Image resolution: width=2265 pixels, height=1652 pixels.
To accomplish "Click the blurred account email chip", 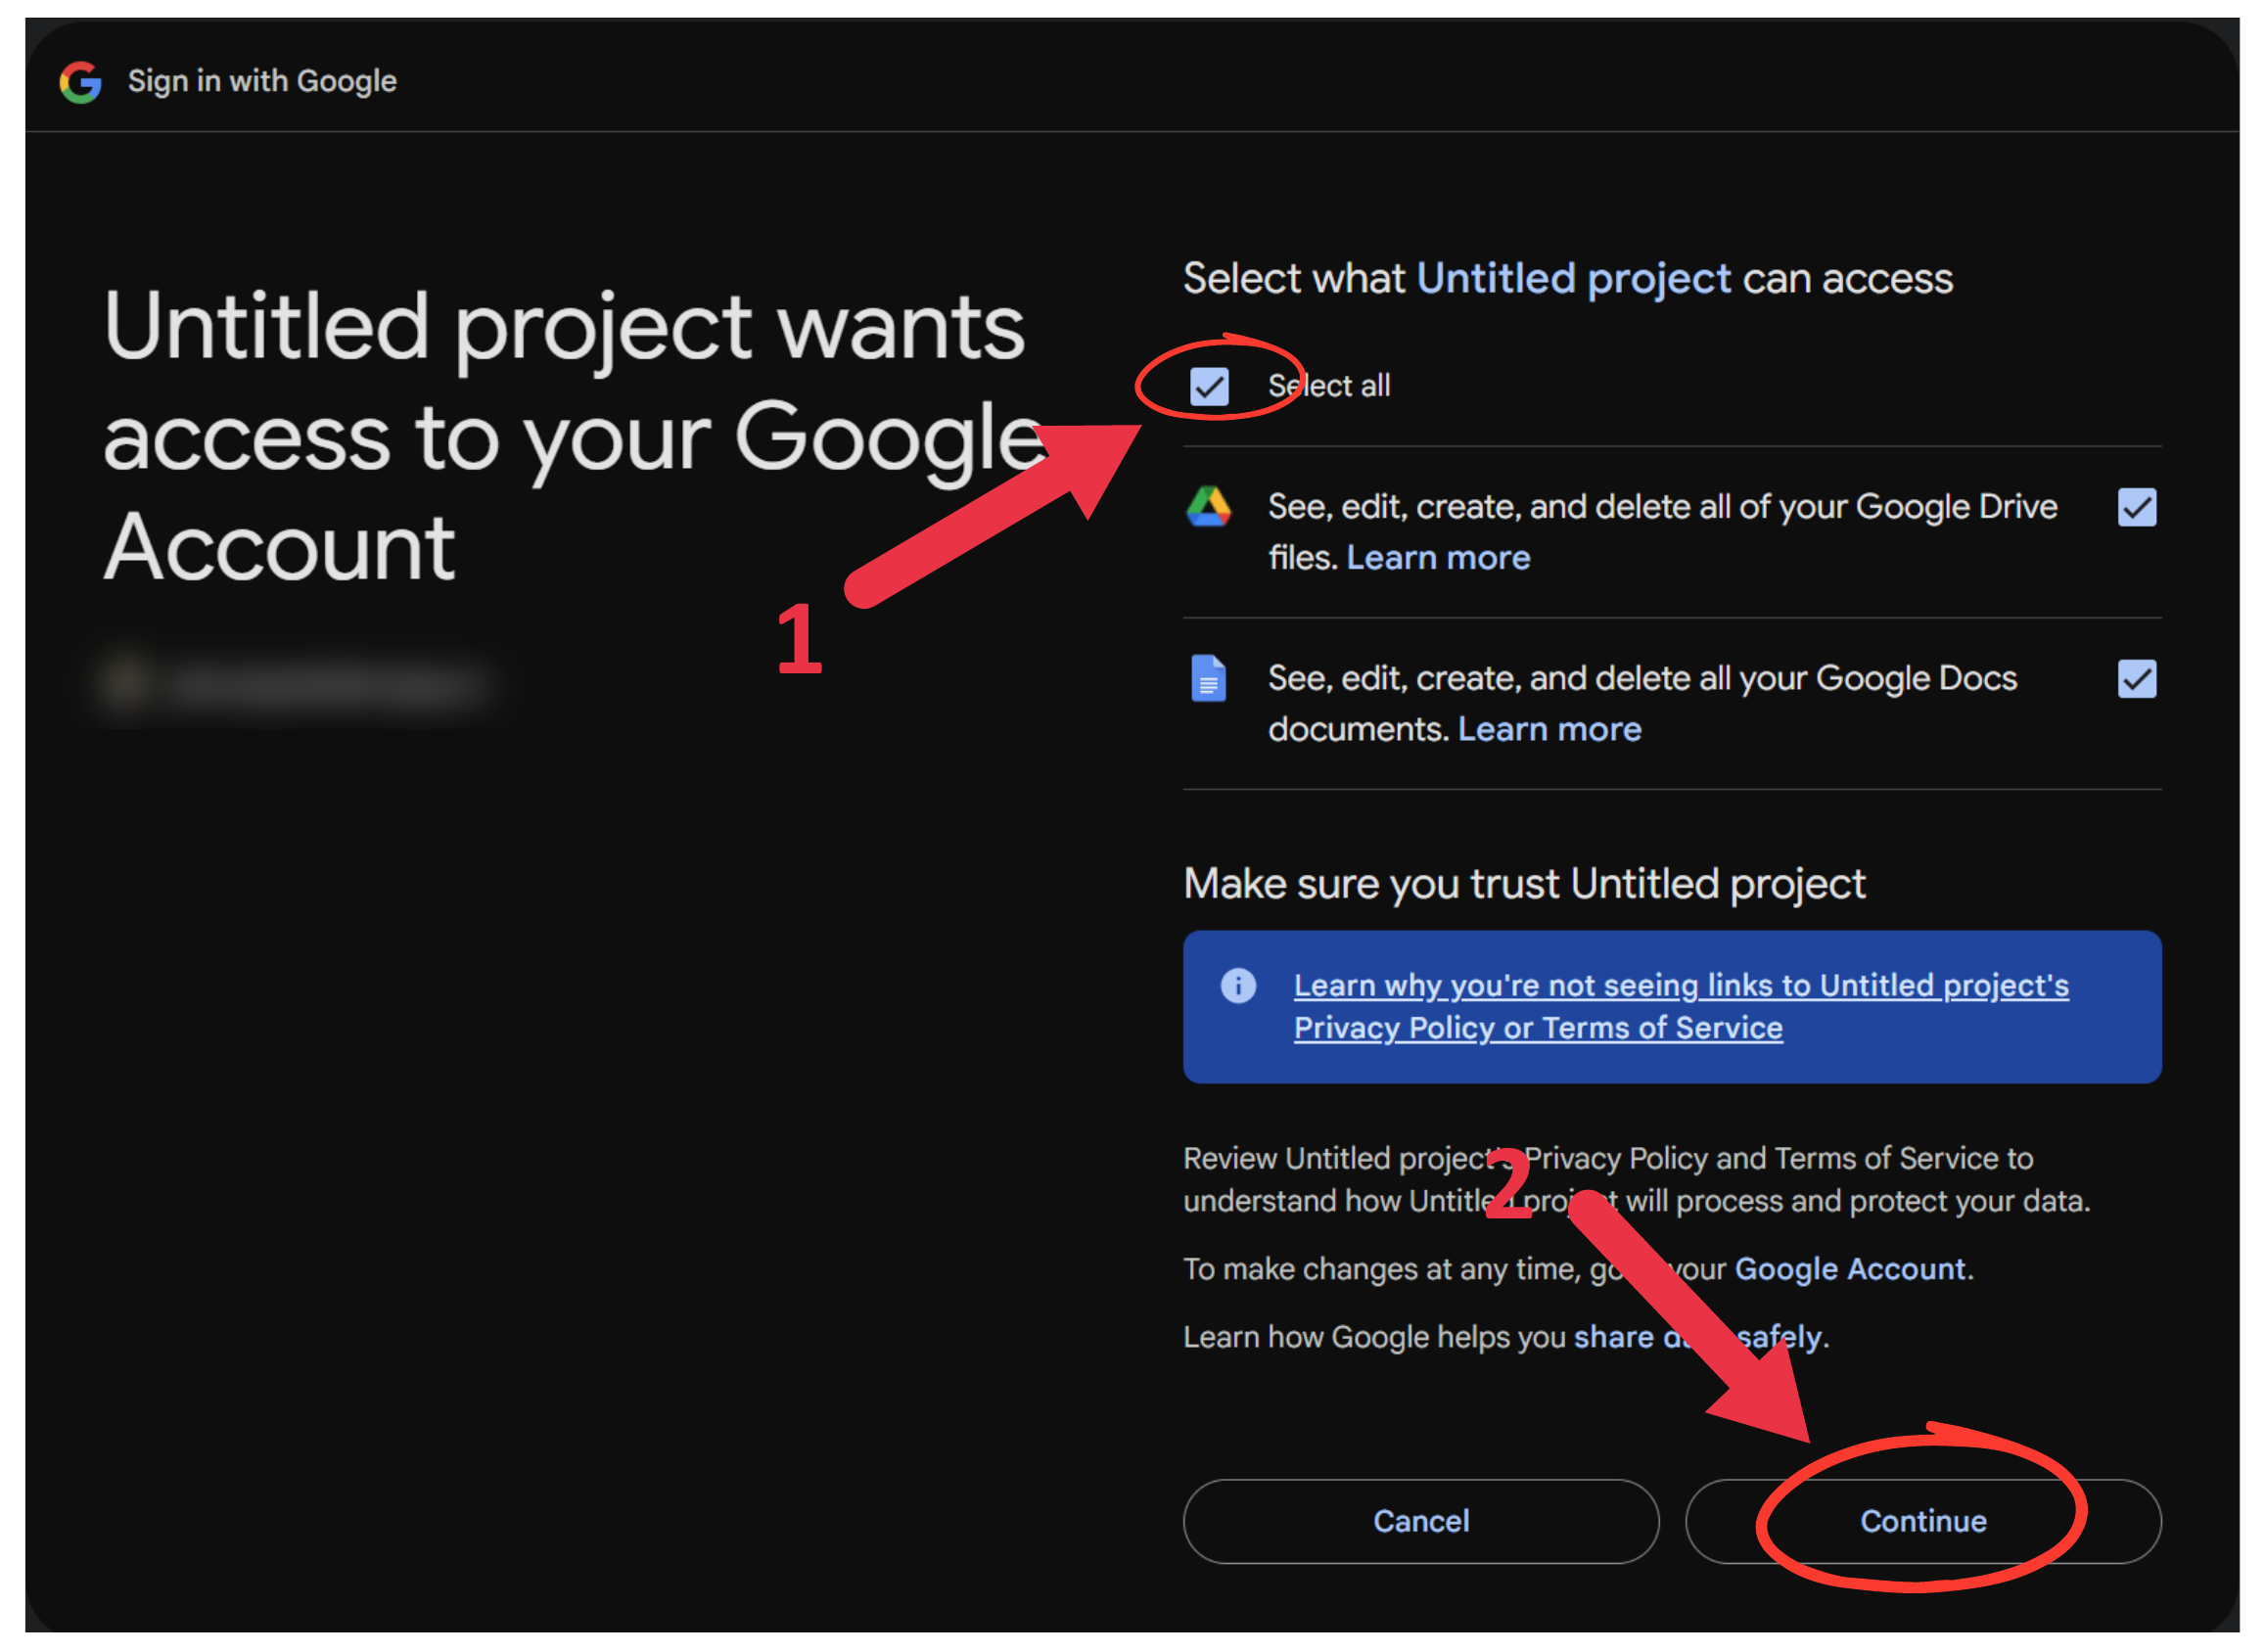I will click(x=296, y=684).
